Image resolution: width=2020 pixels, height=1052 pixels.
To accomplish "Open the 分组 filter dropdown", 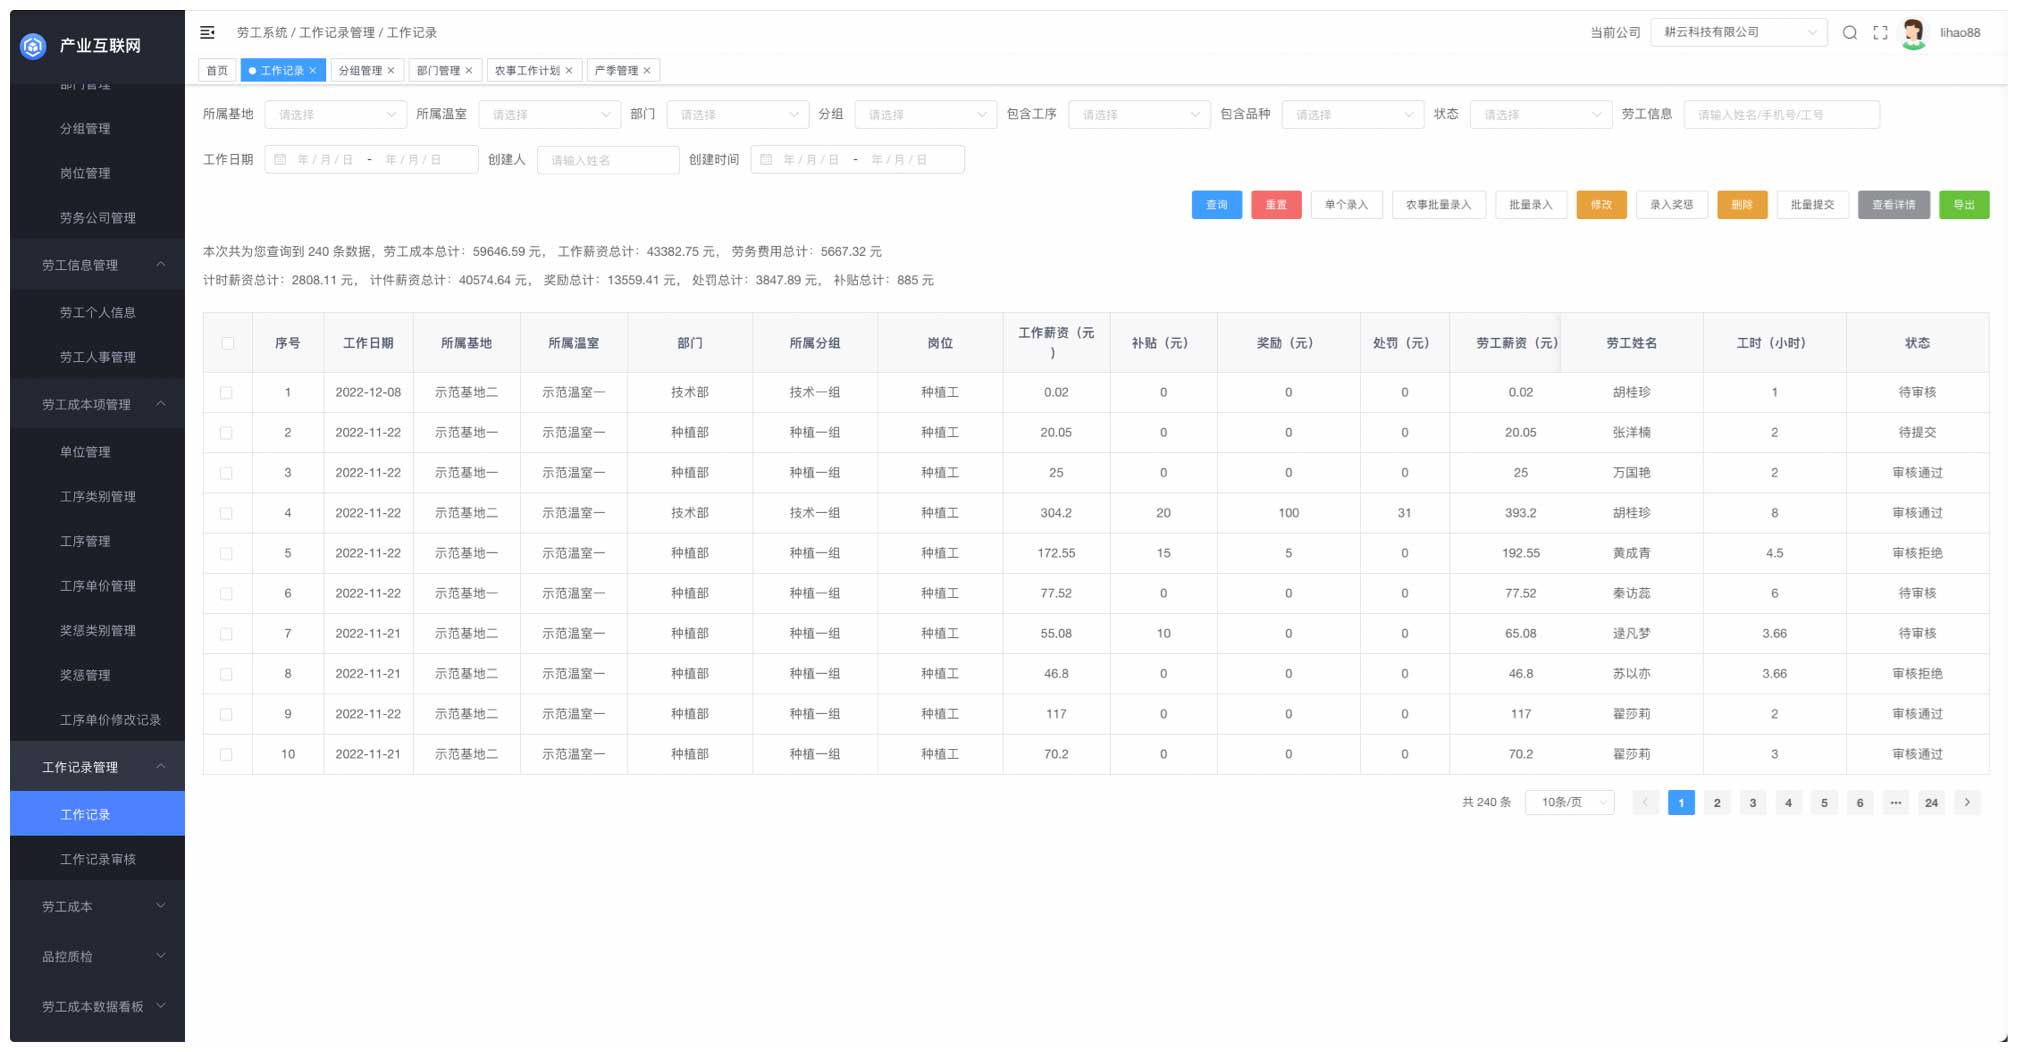I will click(x=926, y=115).
